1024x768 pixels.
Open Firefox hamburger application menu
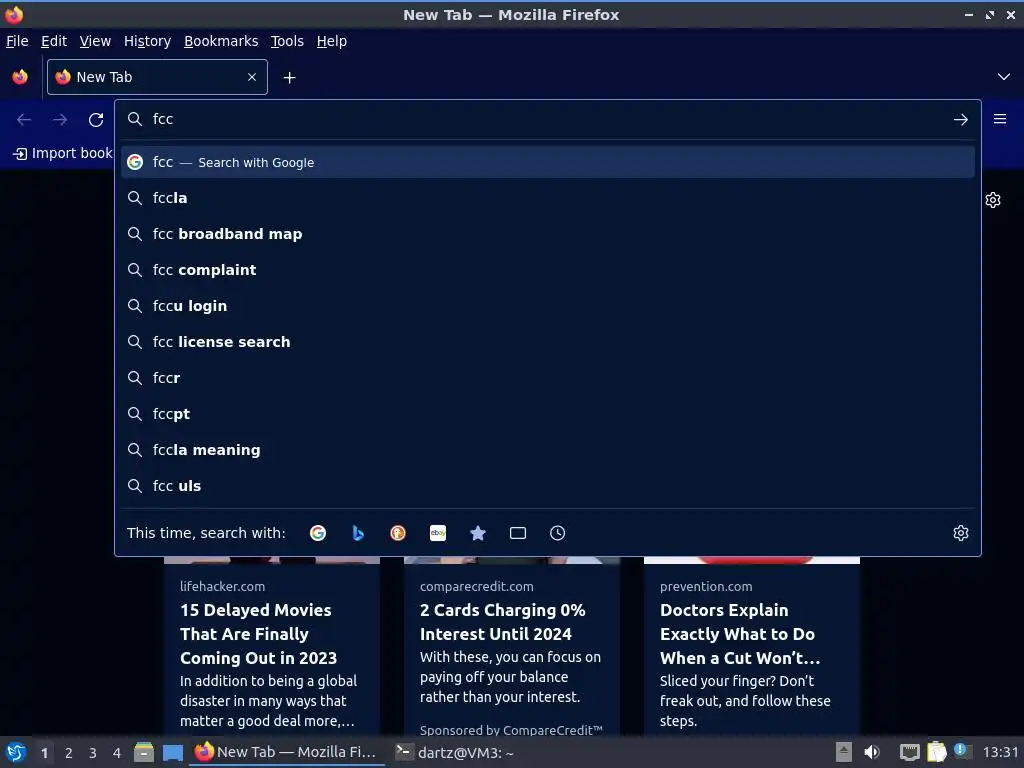[x=1000, y=119]
